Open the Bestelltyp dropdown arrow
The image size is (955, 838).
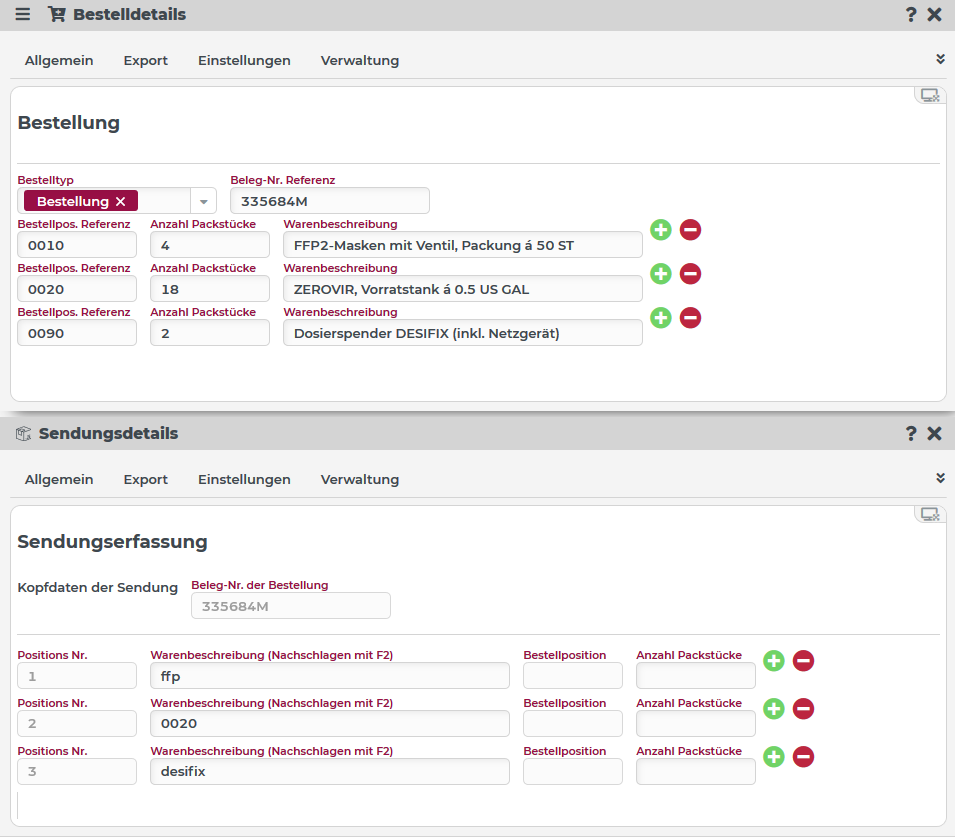pyautogui.click(x=202, y=202)
